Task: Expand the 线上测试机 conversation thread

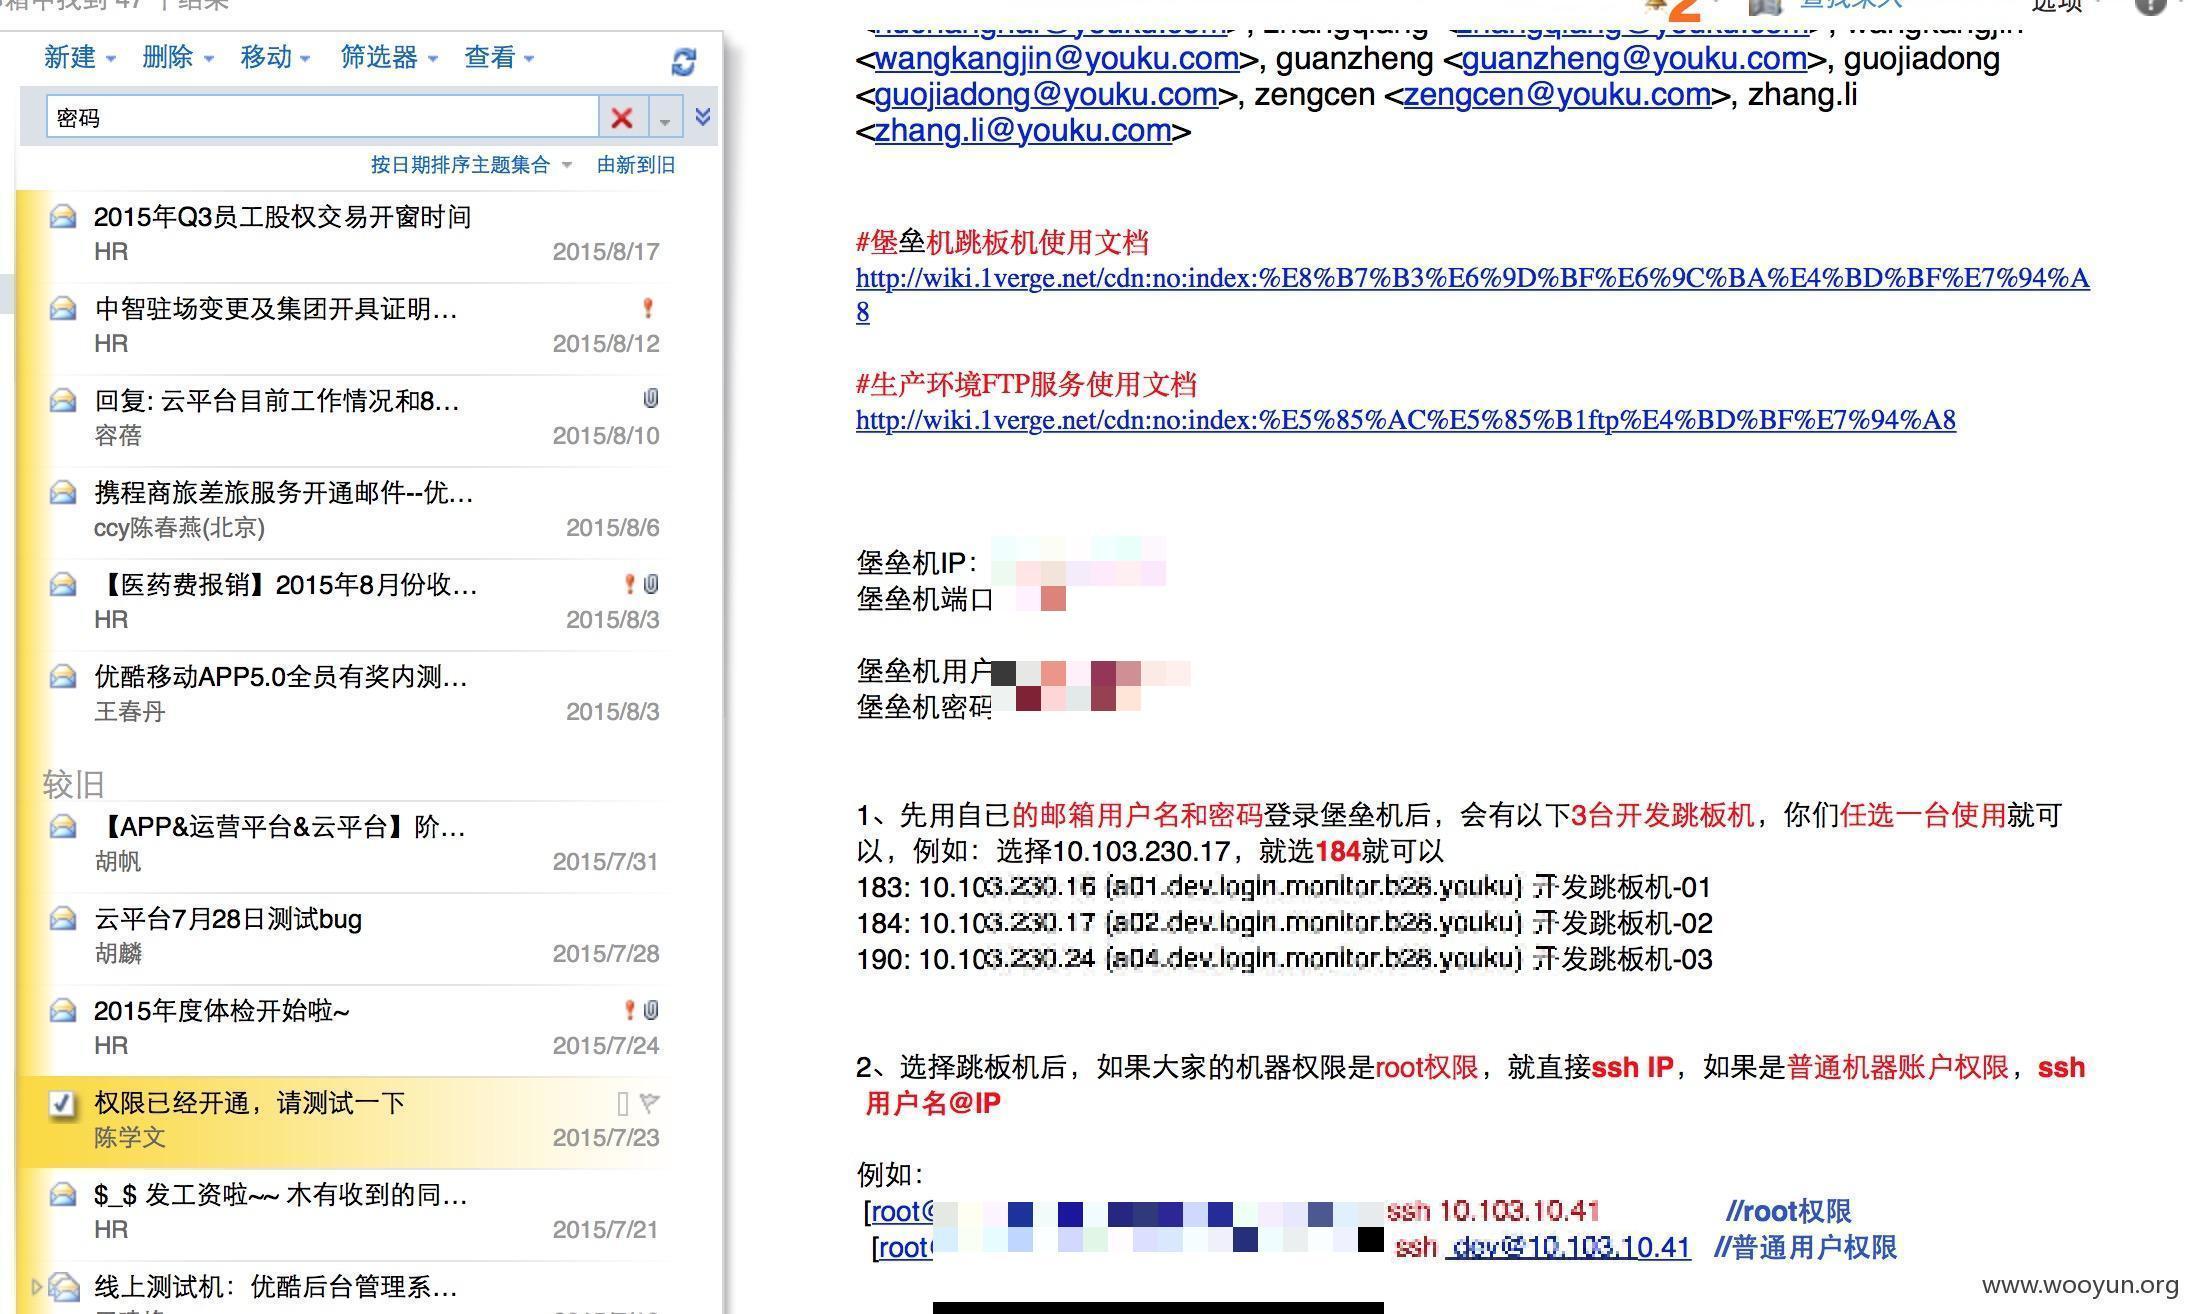Action: coord(37,1286)
